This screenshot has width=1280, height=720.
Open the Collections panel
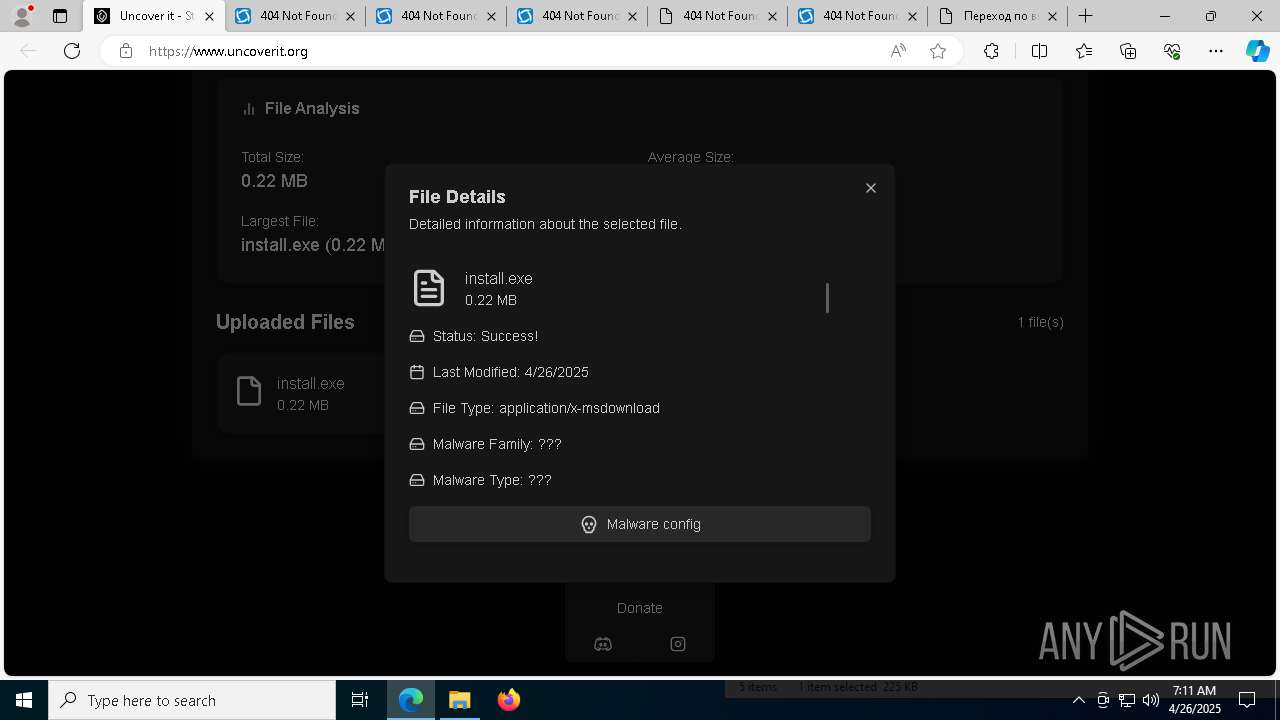click(x=1128, y=51)
